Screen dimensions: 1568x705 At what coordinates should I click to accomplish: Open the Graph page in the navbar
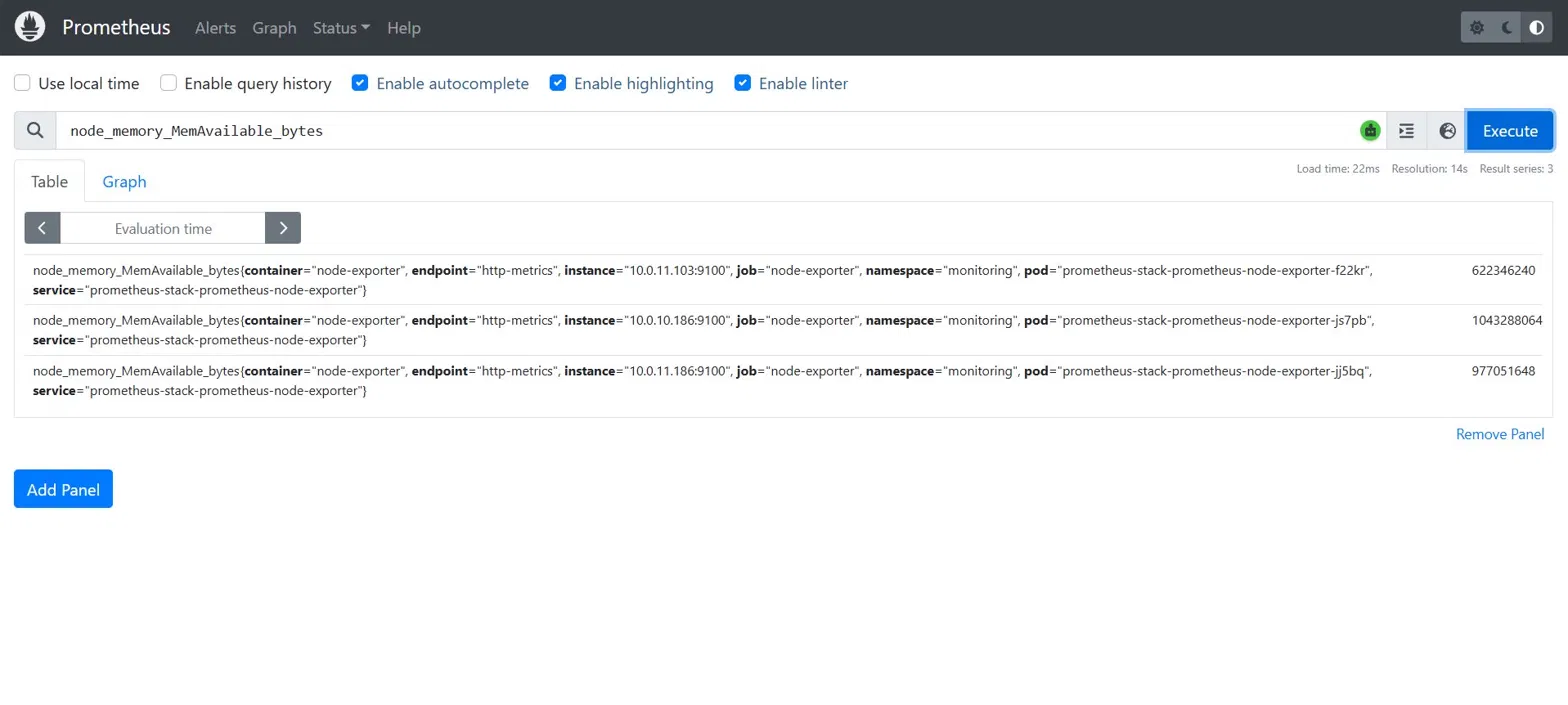pyautogui.click(x=275, y=28)
